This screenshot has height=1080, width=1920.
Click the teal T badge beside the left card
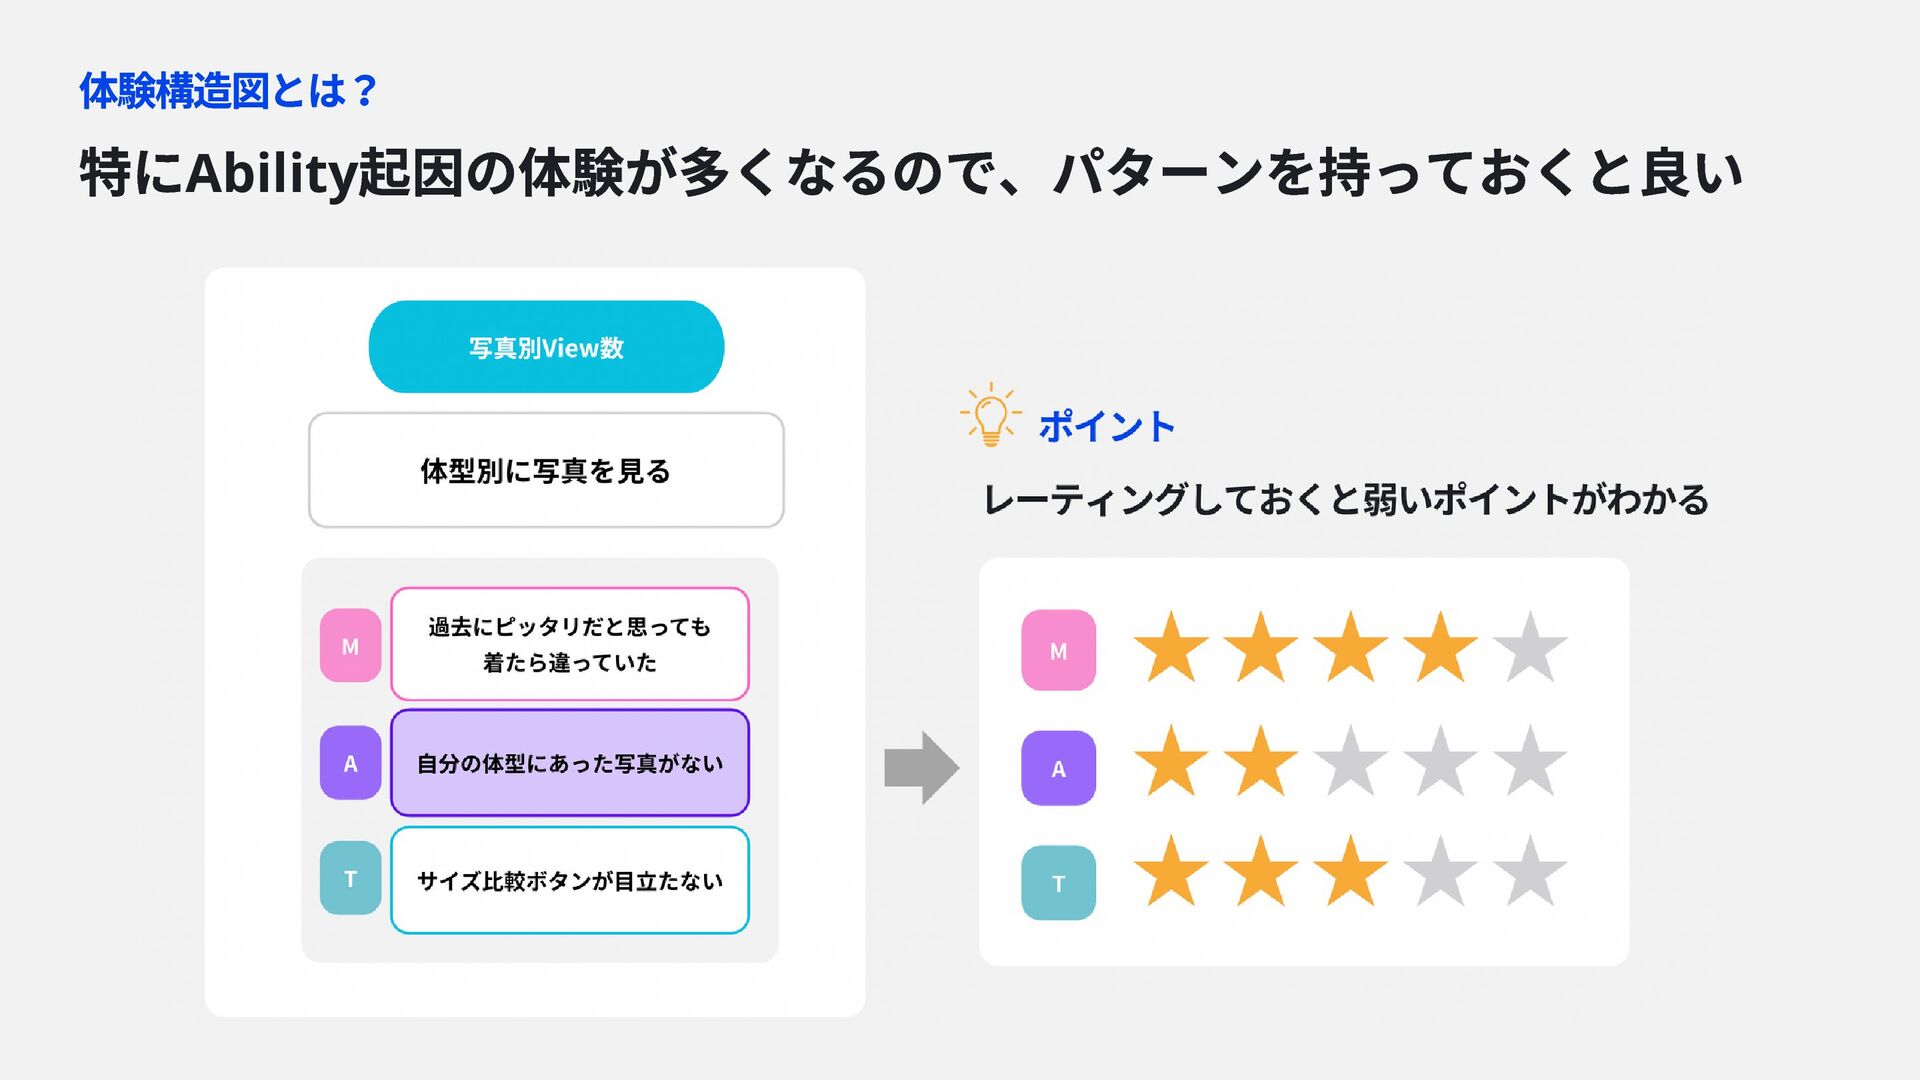[350, 879]
